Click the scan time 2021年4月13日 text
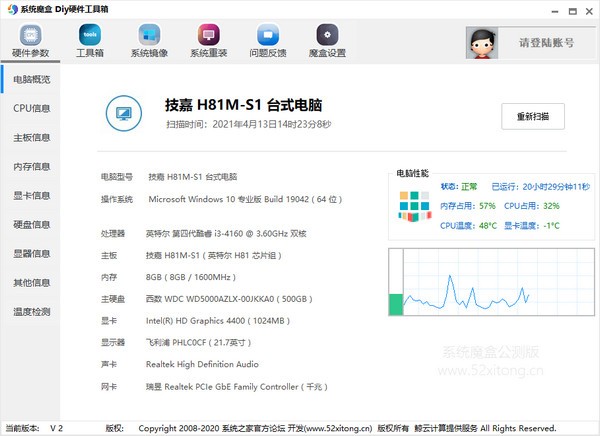Screen dimensions: 600x436 249,124
